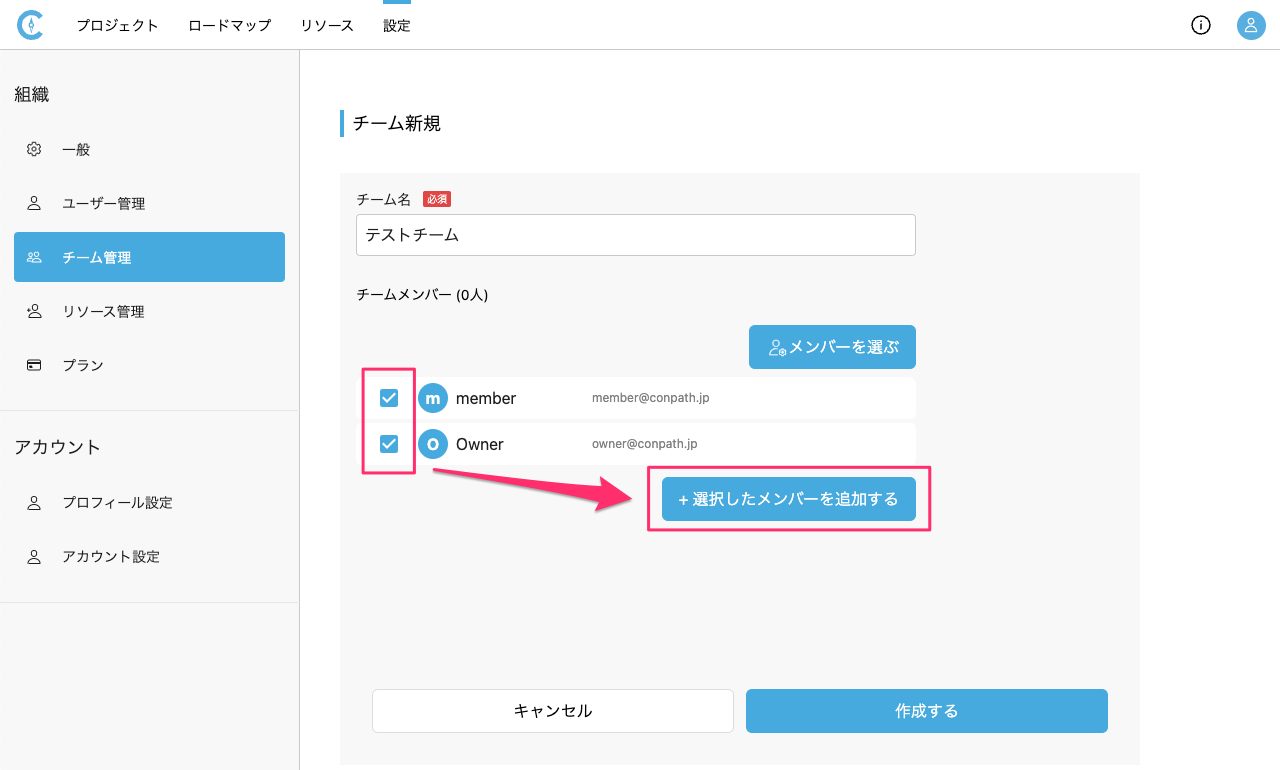
Task: Click the gear icon beside 一般
Action: 34,149
